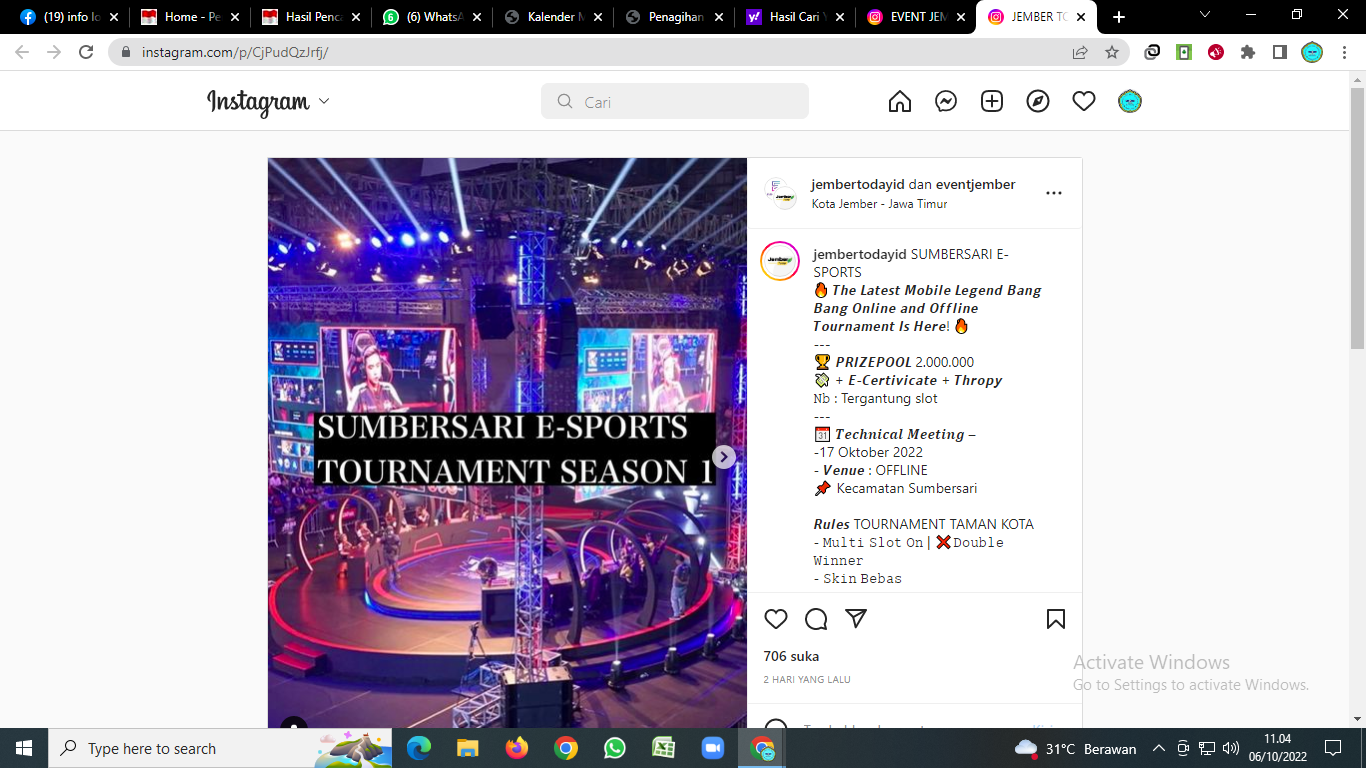Open Chrome profile avatar in toolbar

pos(1312,52)
